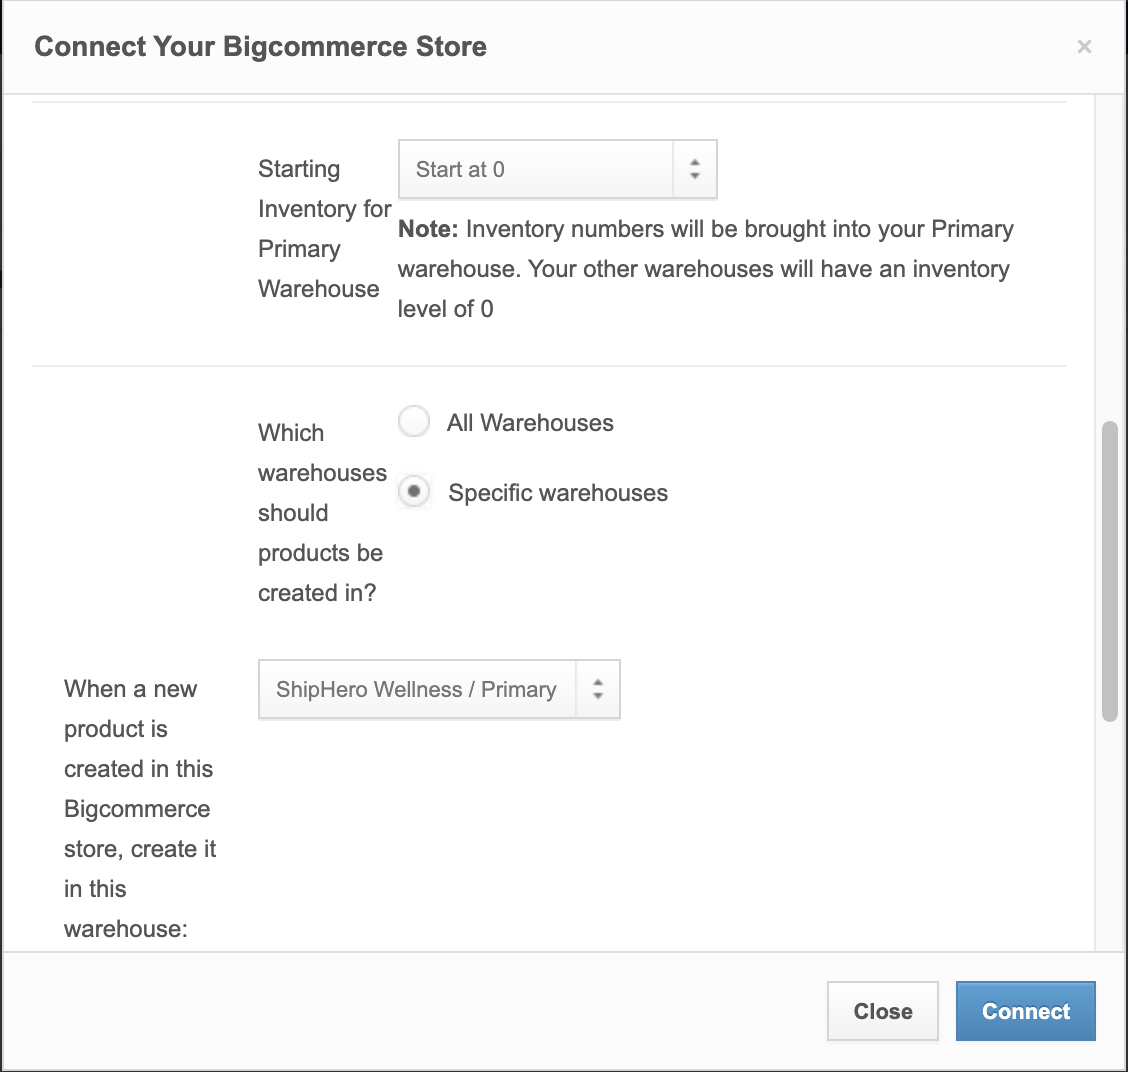The image size is (1128, 1072).
Task: Click the When a new product label
Action: (x=140, y=809)
